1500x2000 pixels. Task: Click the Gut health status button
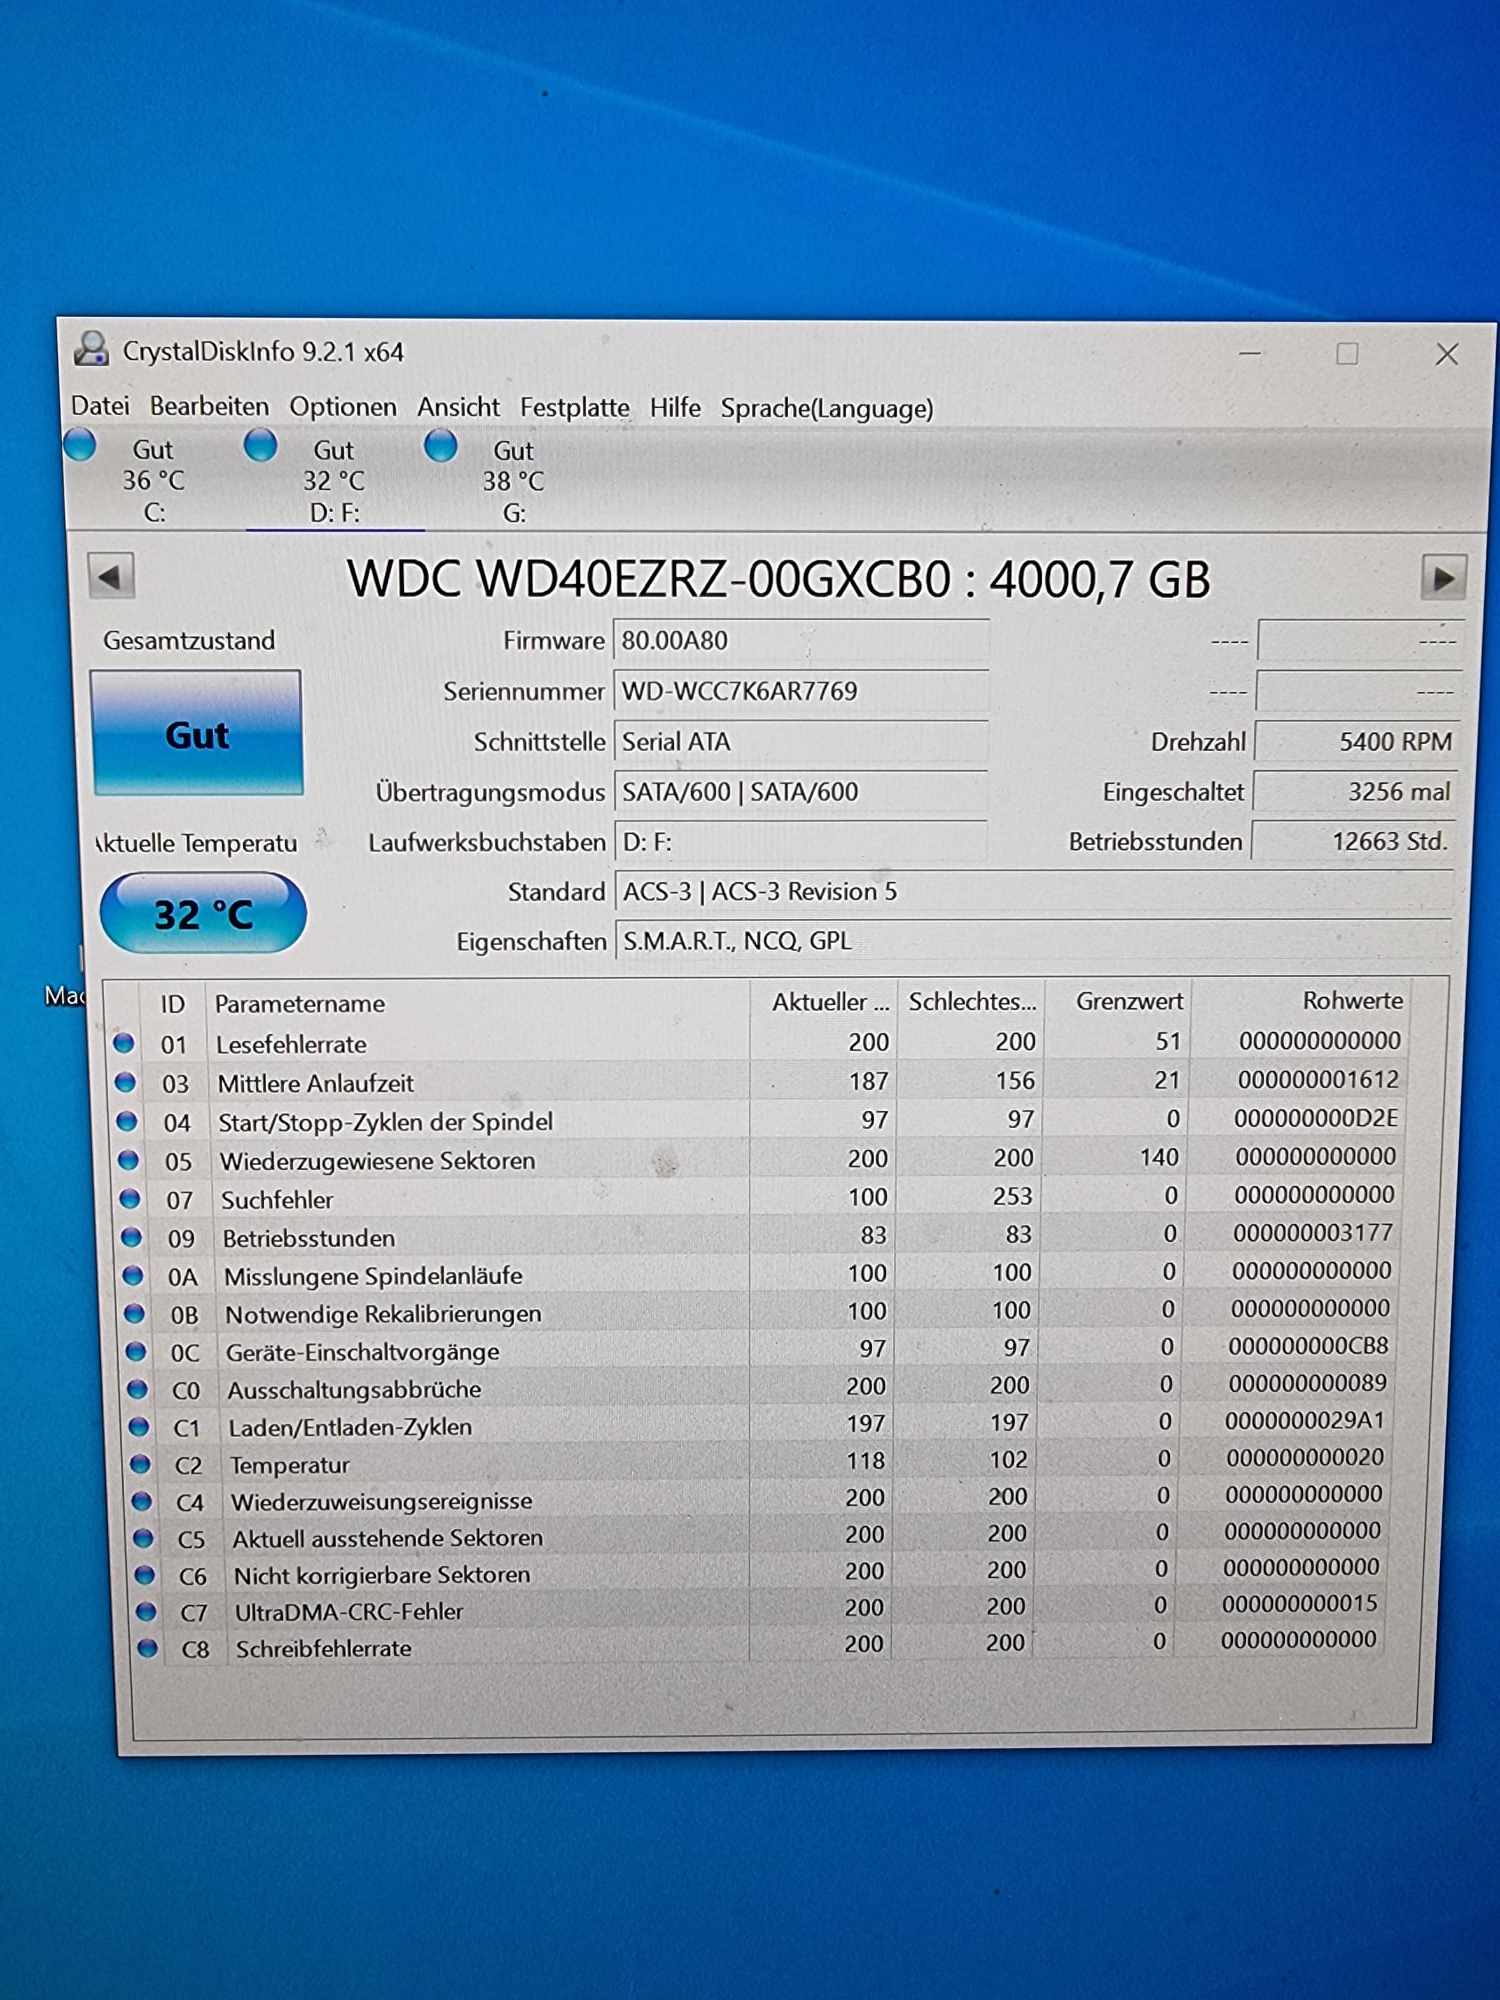point(197,734)
